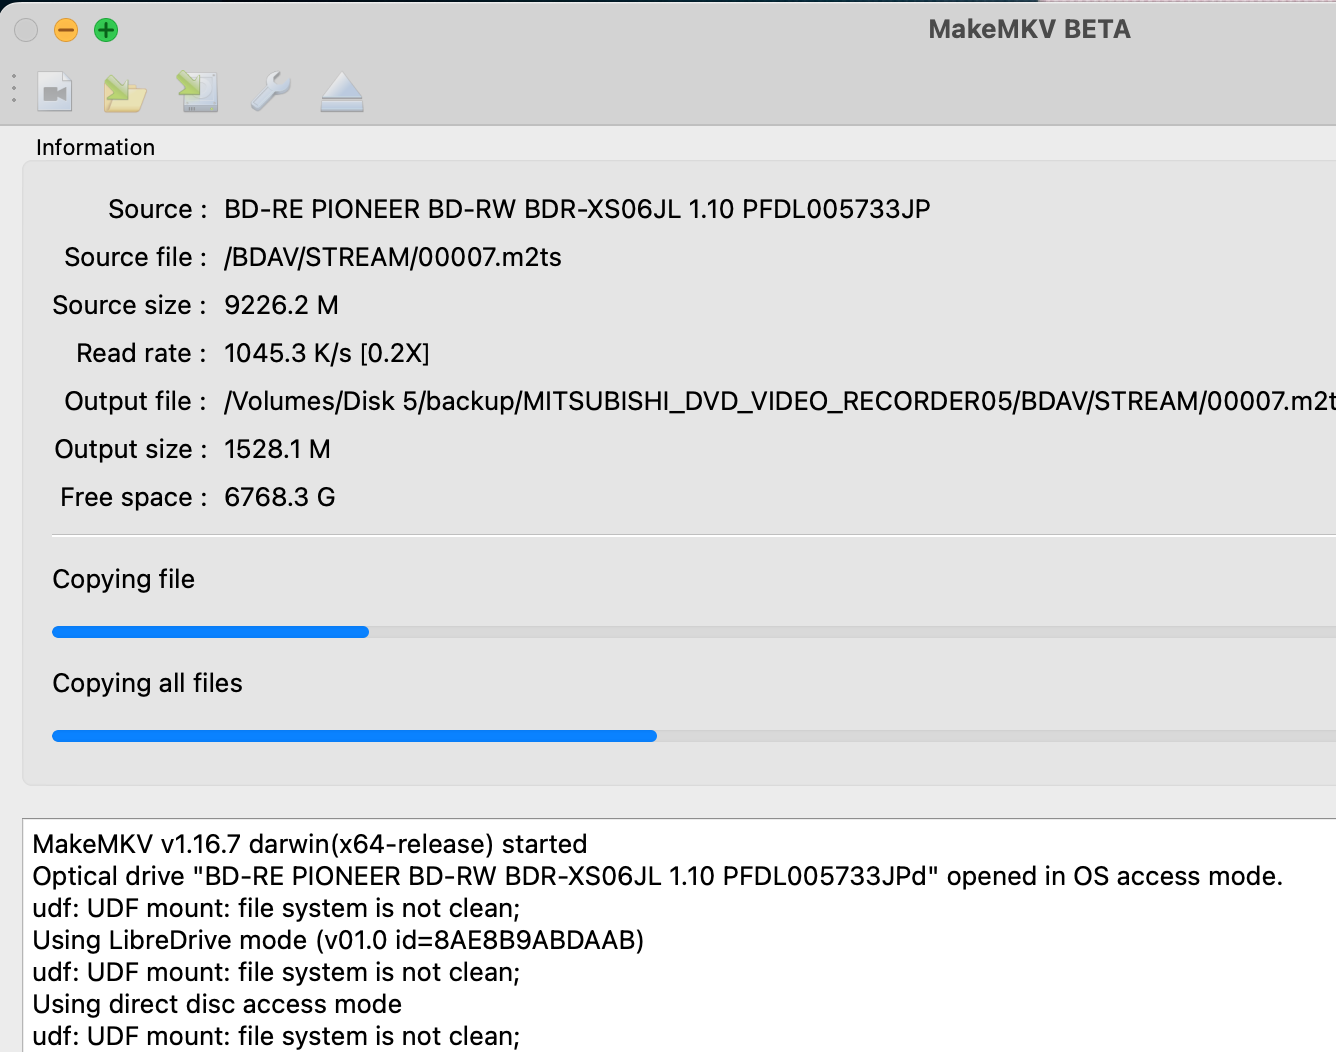
Task: Click the Output size label
Action: 130,449
